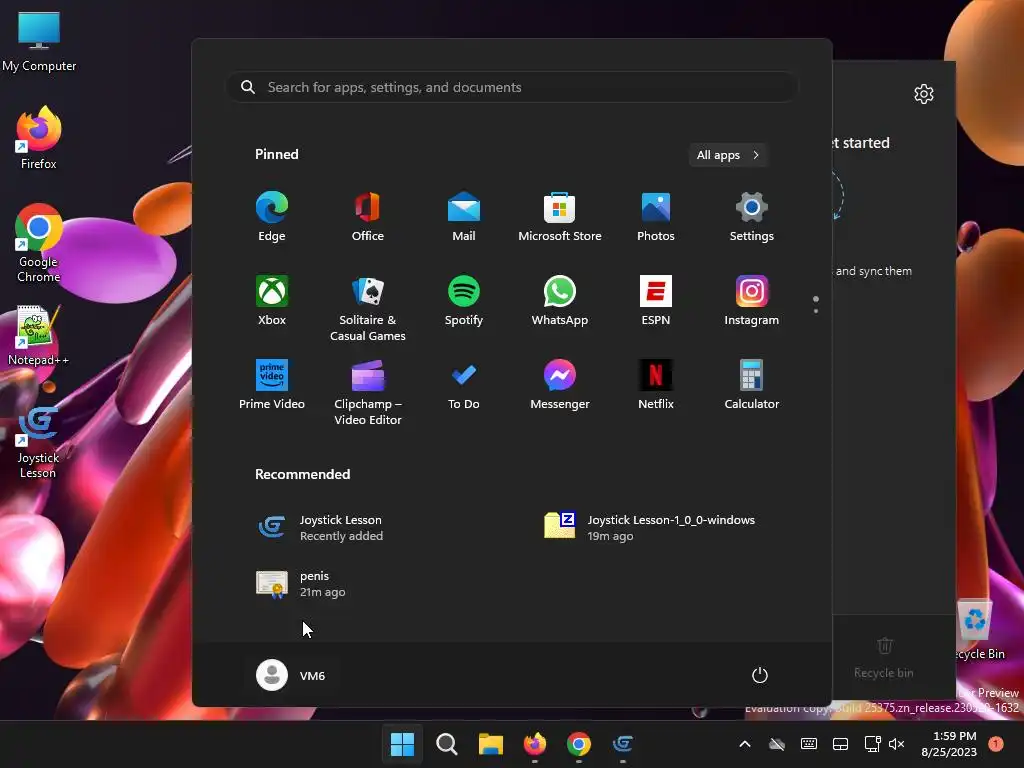Open Microsoft Store
The width and height of the screenshot is (1024, 768).
click(560, 217)
